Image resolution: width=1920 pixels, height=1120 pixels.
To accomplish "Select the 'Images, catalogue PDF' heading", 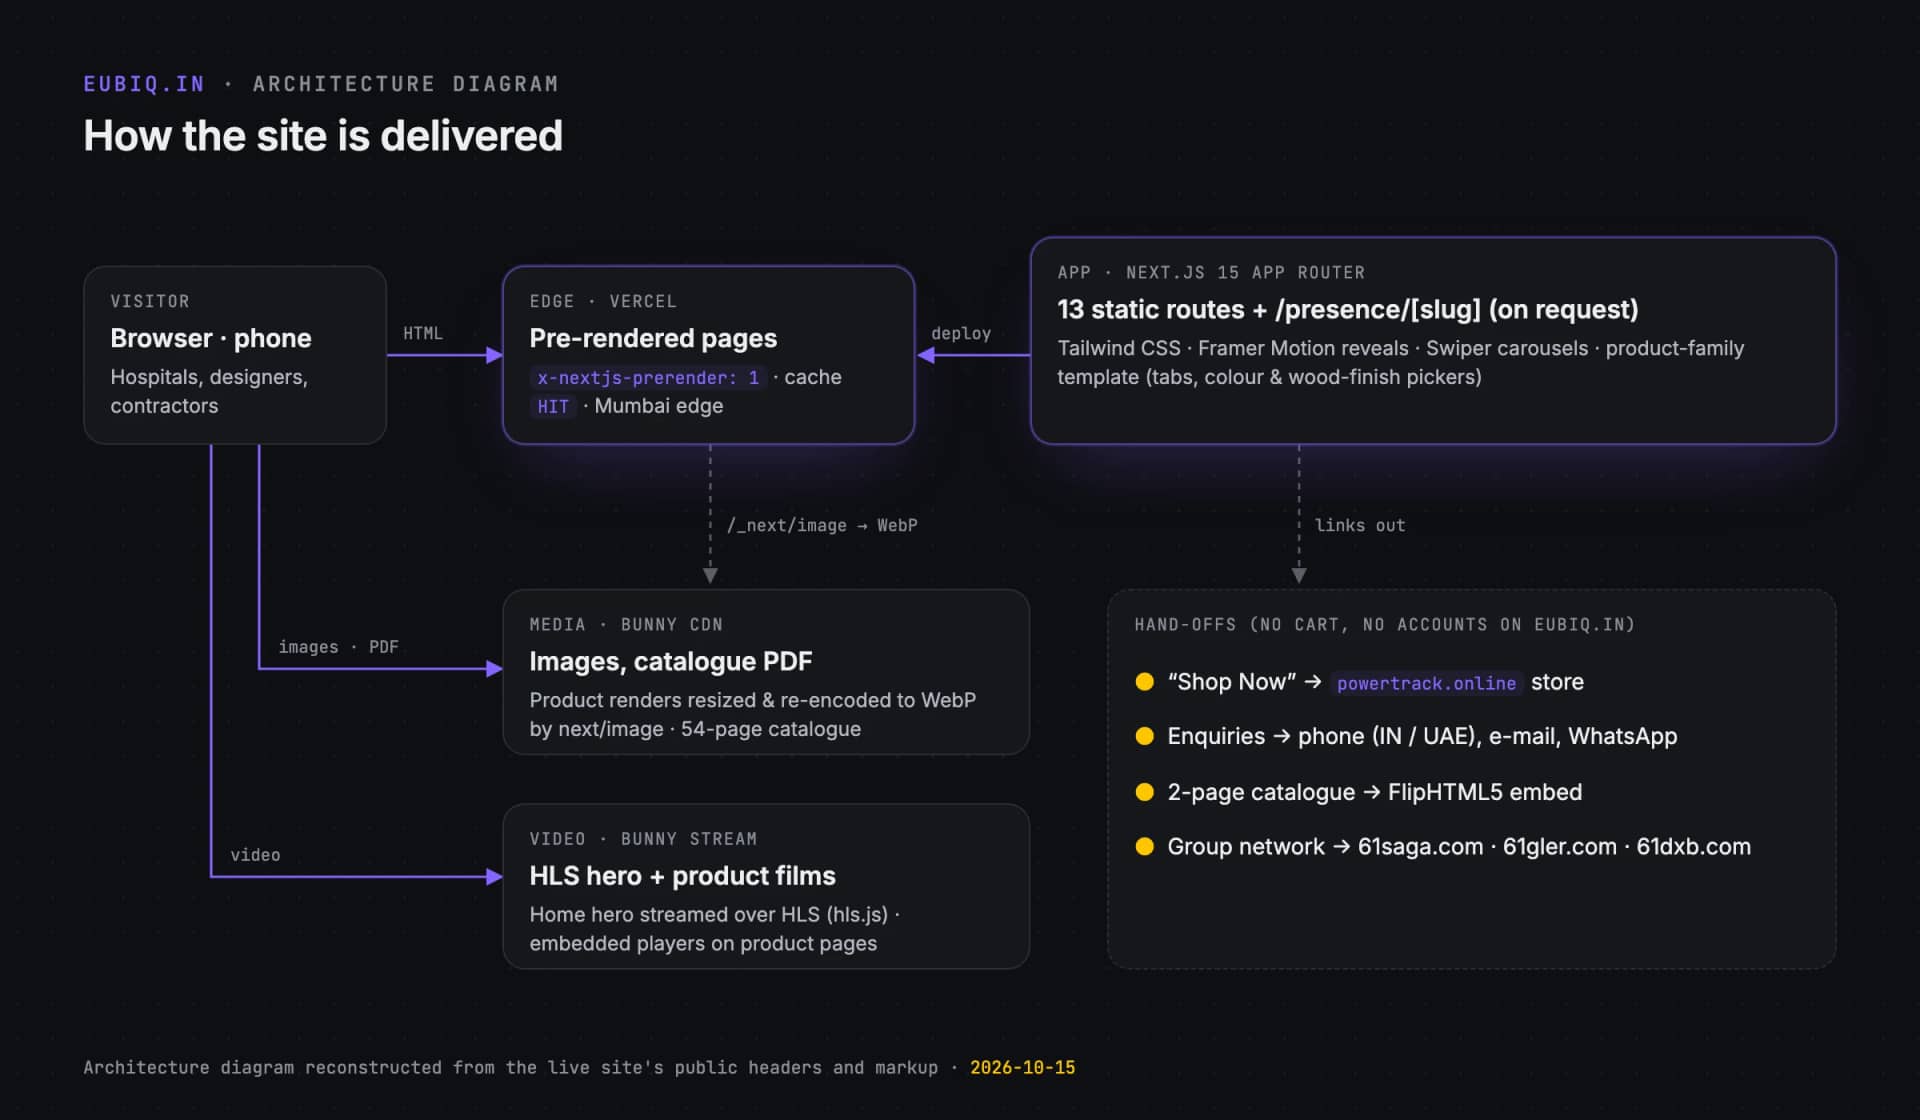I will pos(671,661).
